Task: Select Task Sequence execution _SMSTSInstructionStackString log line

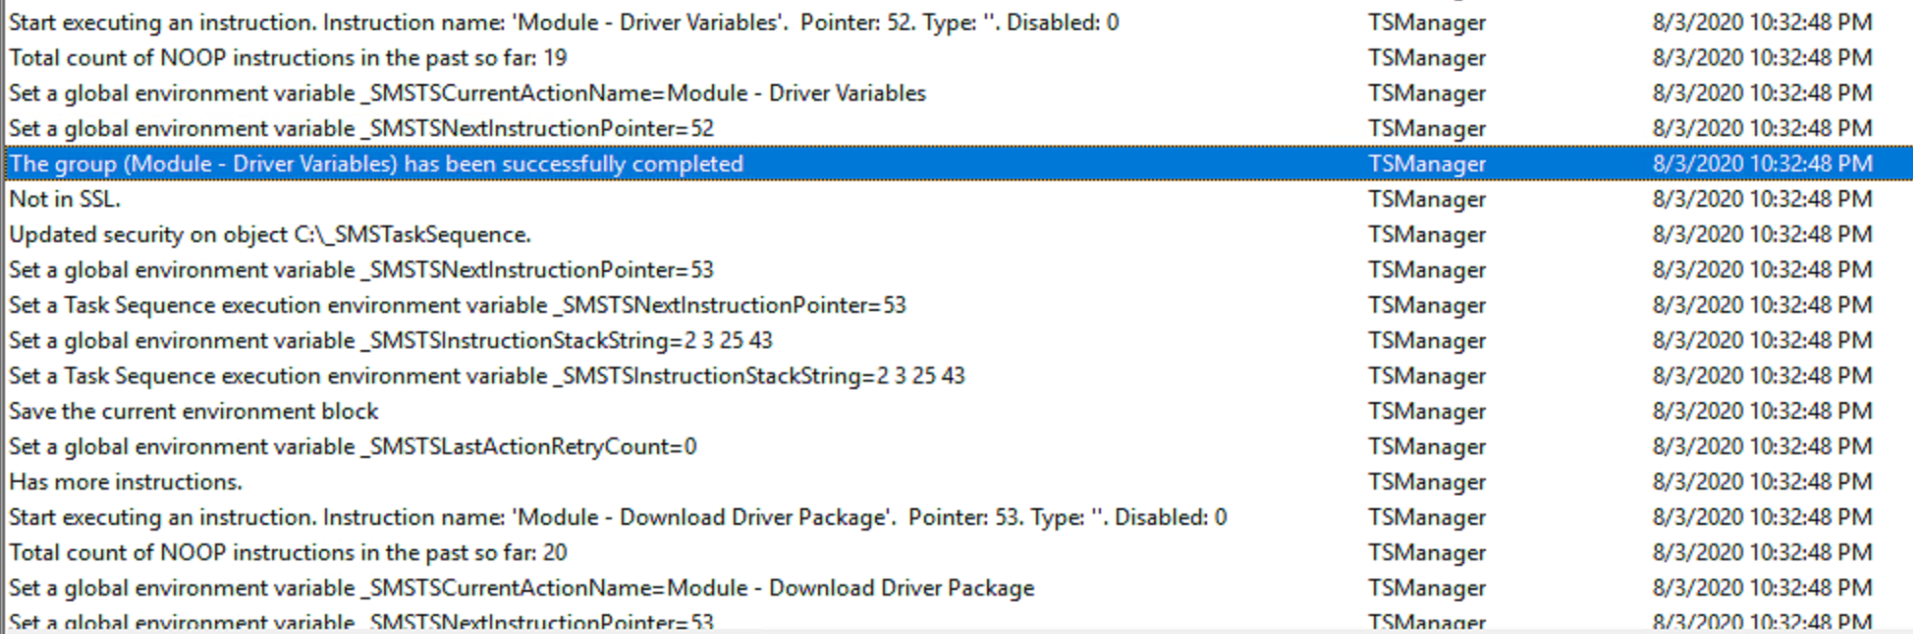Action: pyautogui.click(x=486, y=376)
